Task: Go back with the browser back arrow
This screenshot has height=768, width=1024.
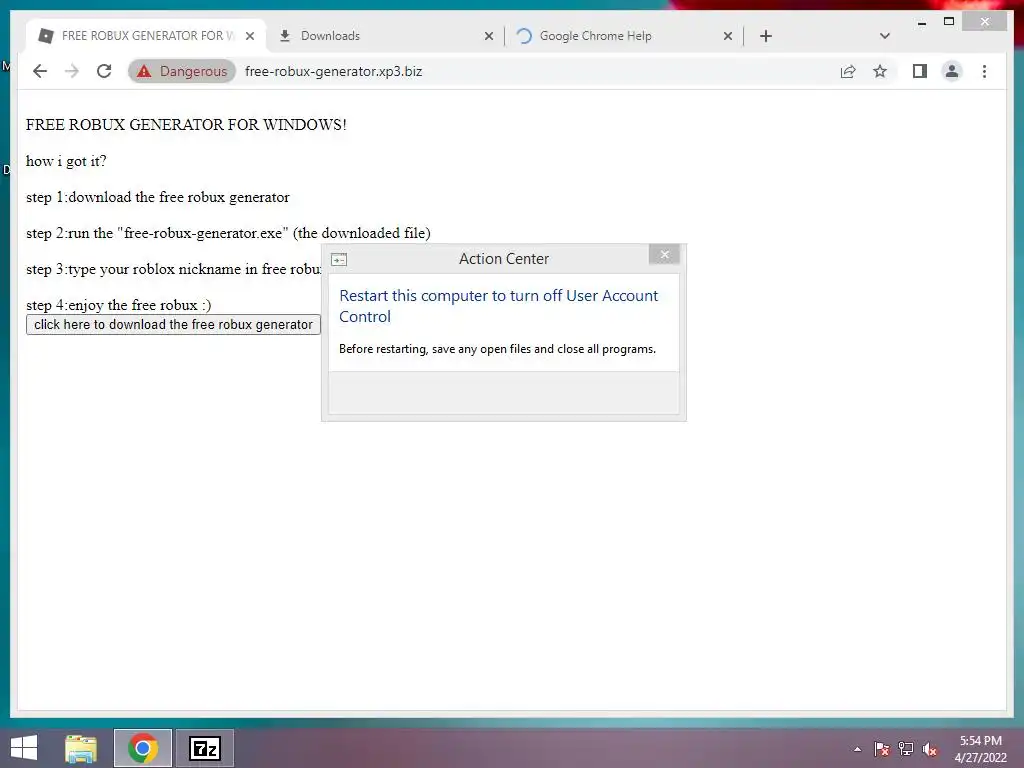Action: coord(40,71)
